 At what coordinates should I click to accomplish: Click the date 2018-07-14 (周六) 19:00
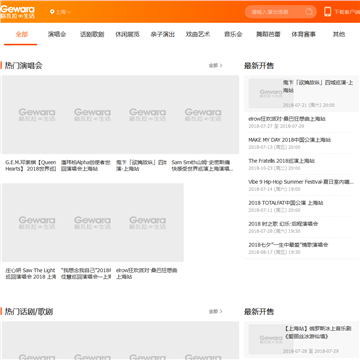click(274, 189)
